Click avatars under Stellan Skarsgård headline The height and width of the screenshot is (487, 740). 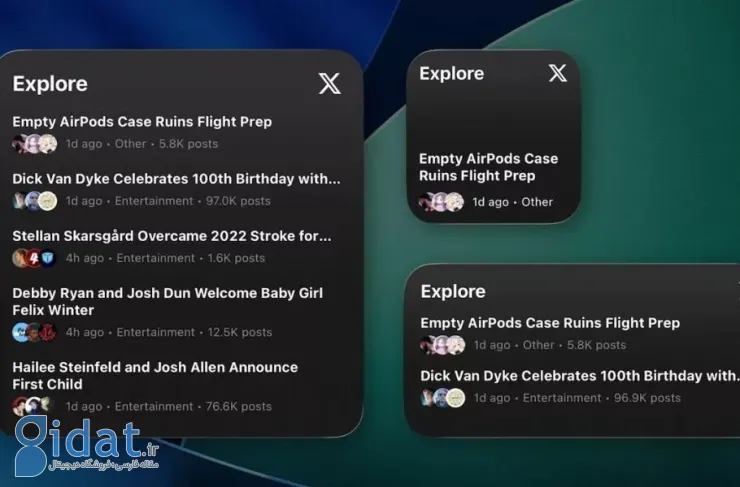pos(35,258)
